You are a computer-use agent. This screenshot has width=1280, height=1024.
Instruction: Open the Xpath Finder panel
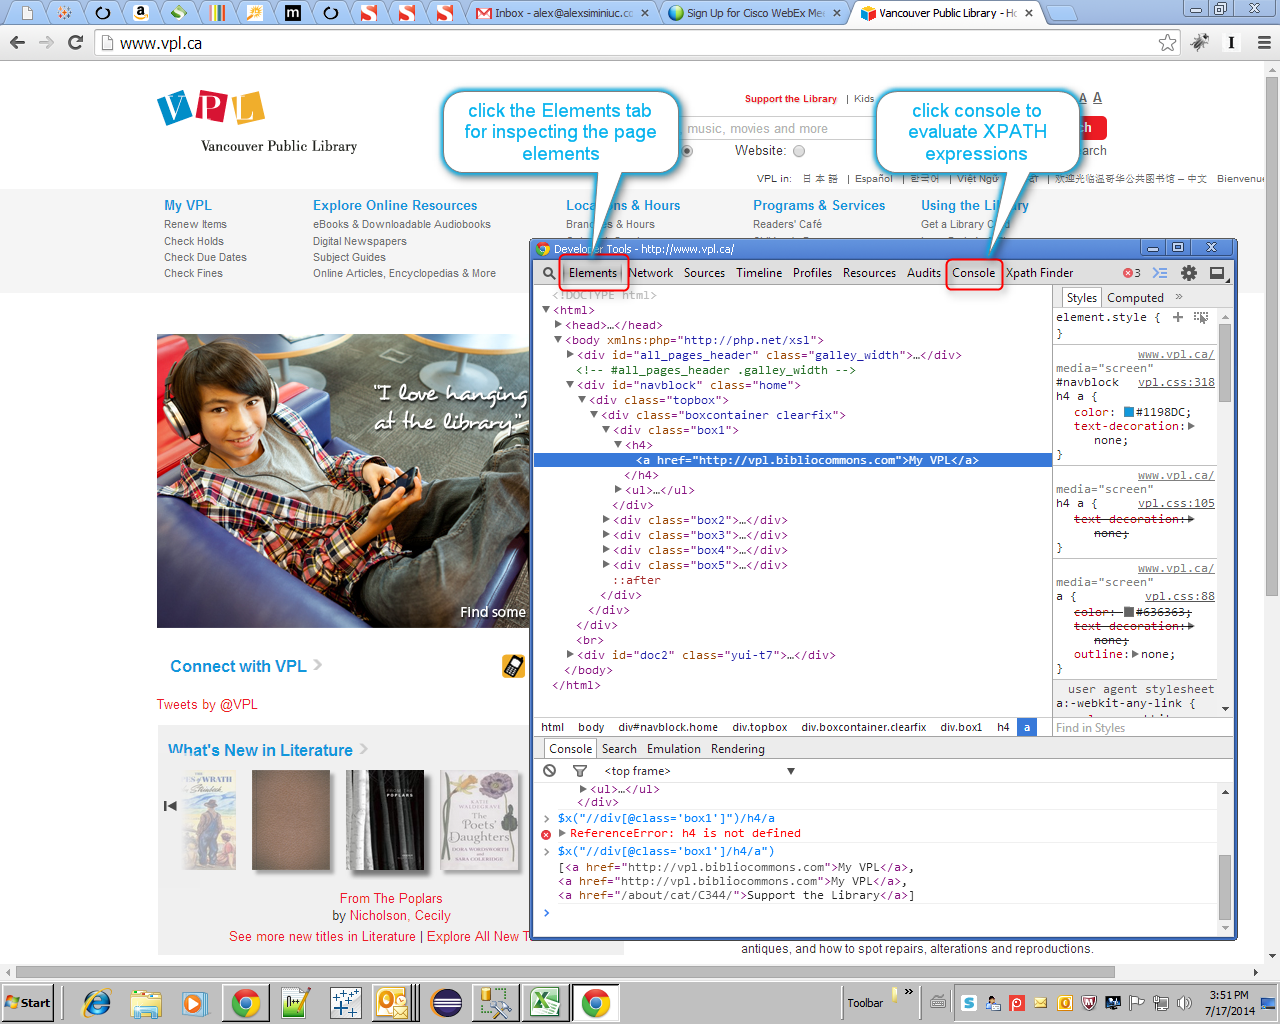[x=1039, y=273]
